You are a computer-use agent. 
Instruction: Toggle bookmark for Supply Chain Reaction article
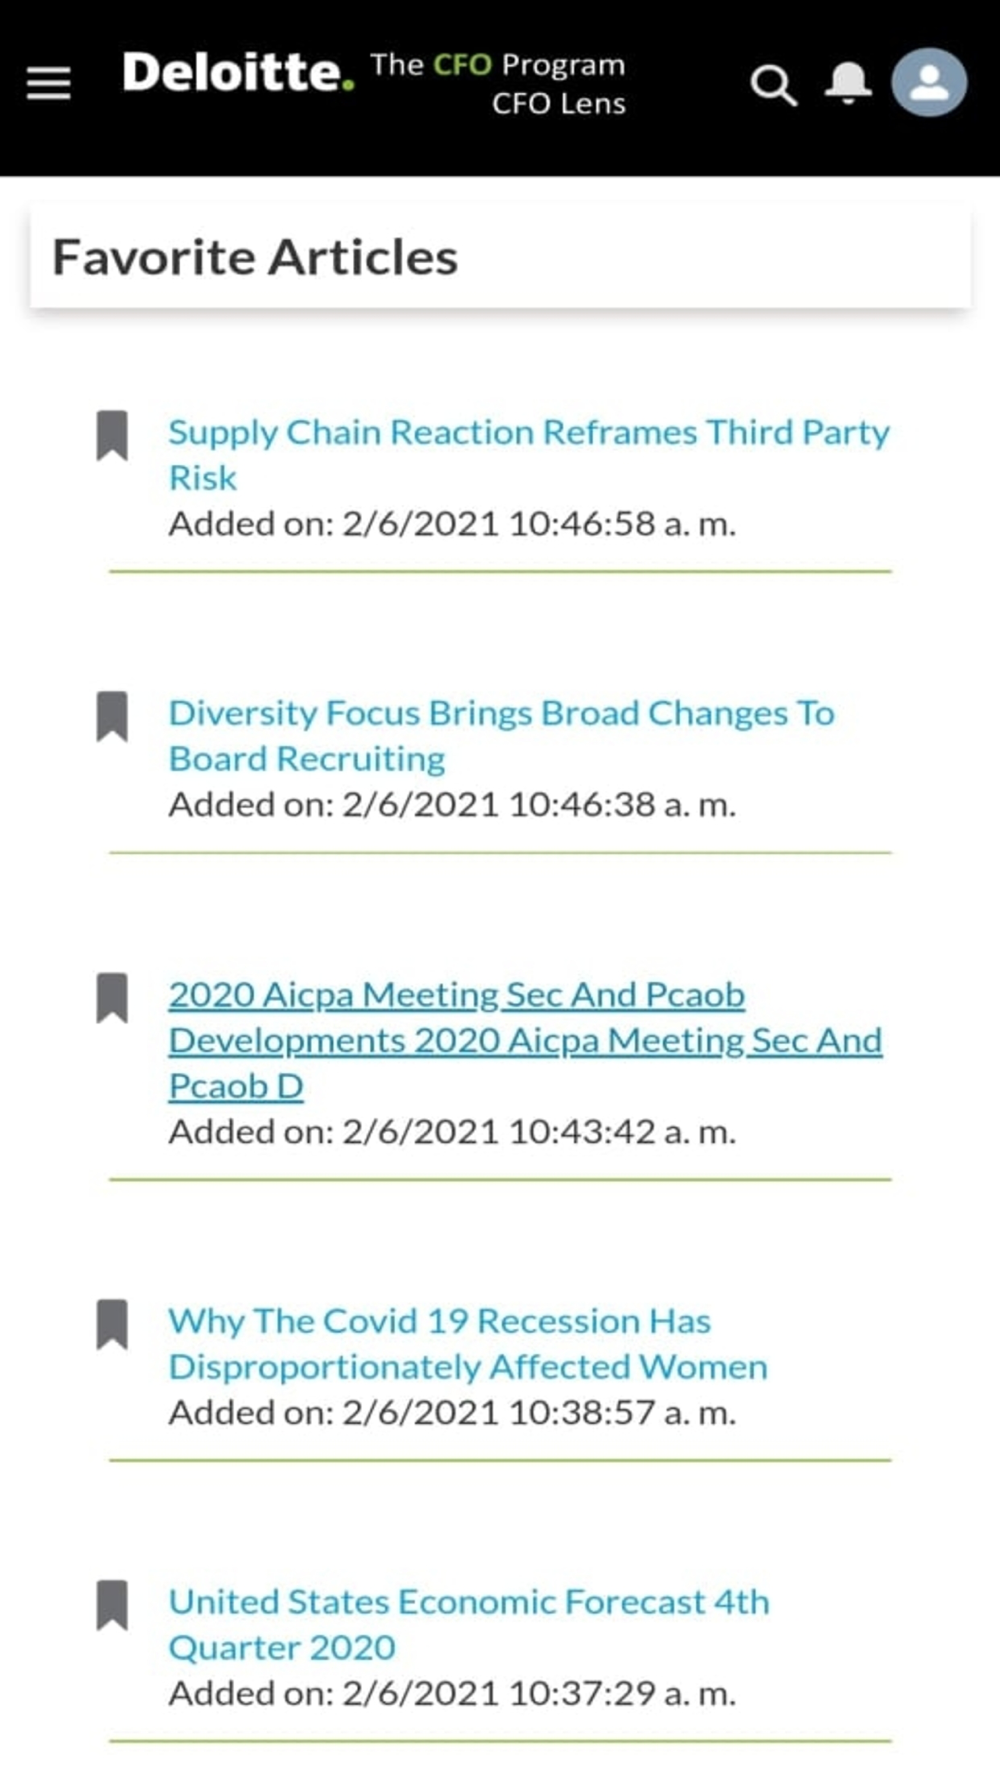coord(112,435)
